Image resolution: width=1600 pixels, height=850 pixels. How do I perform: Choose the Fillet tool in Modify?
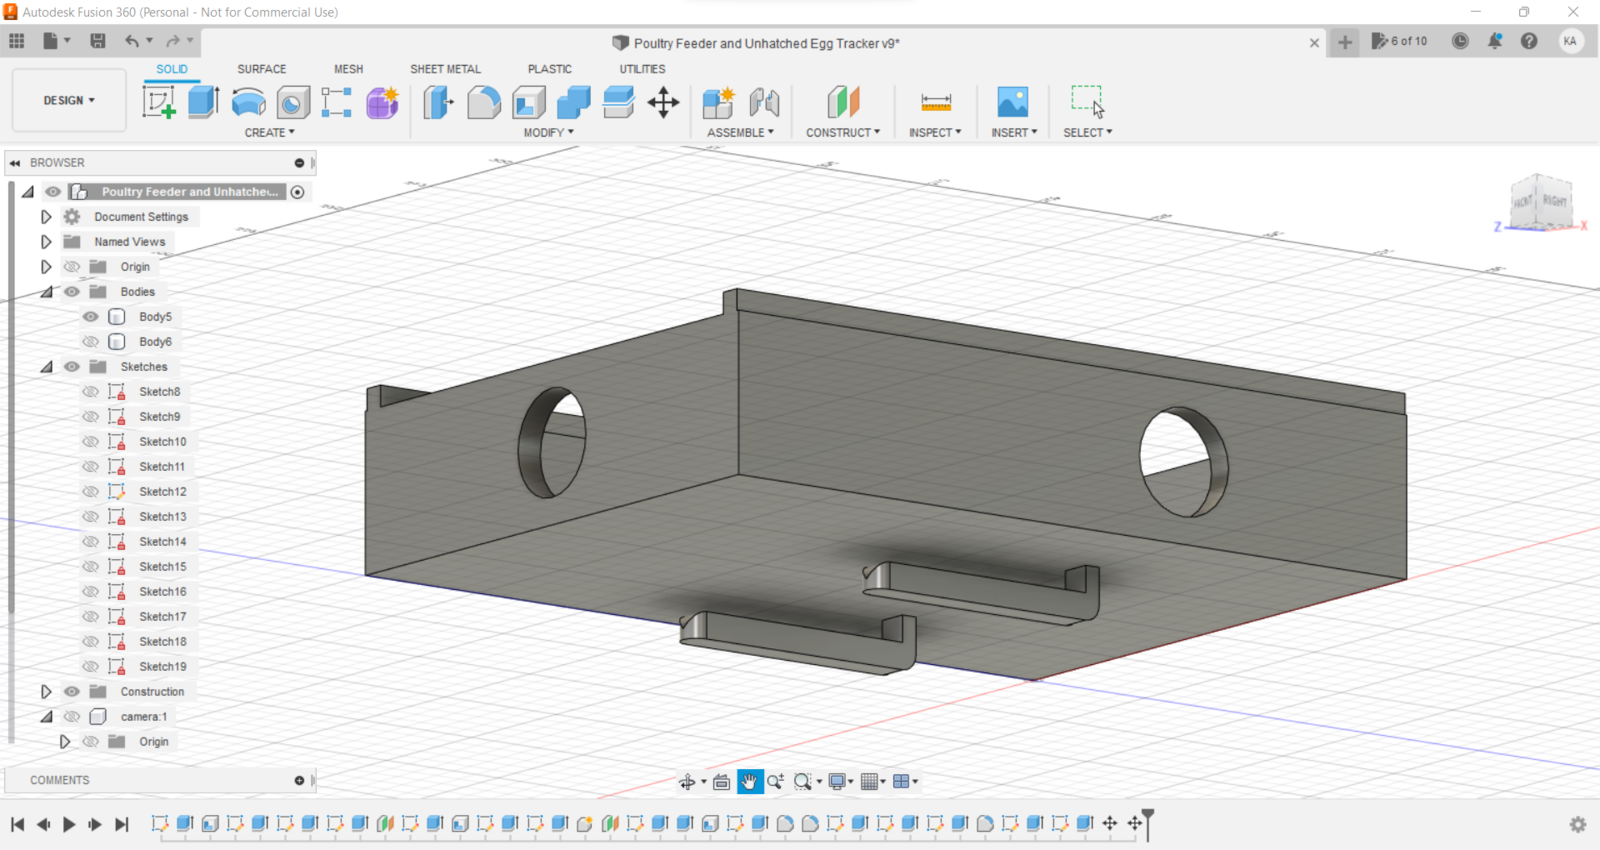(x=484, y=102)
